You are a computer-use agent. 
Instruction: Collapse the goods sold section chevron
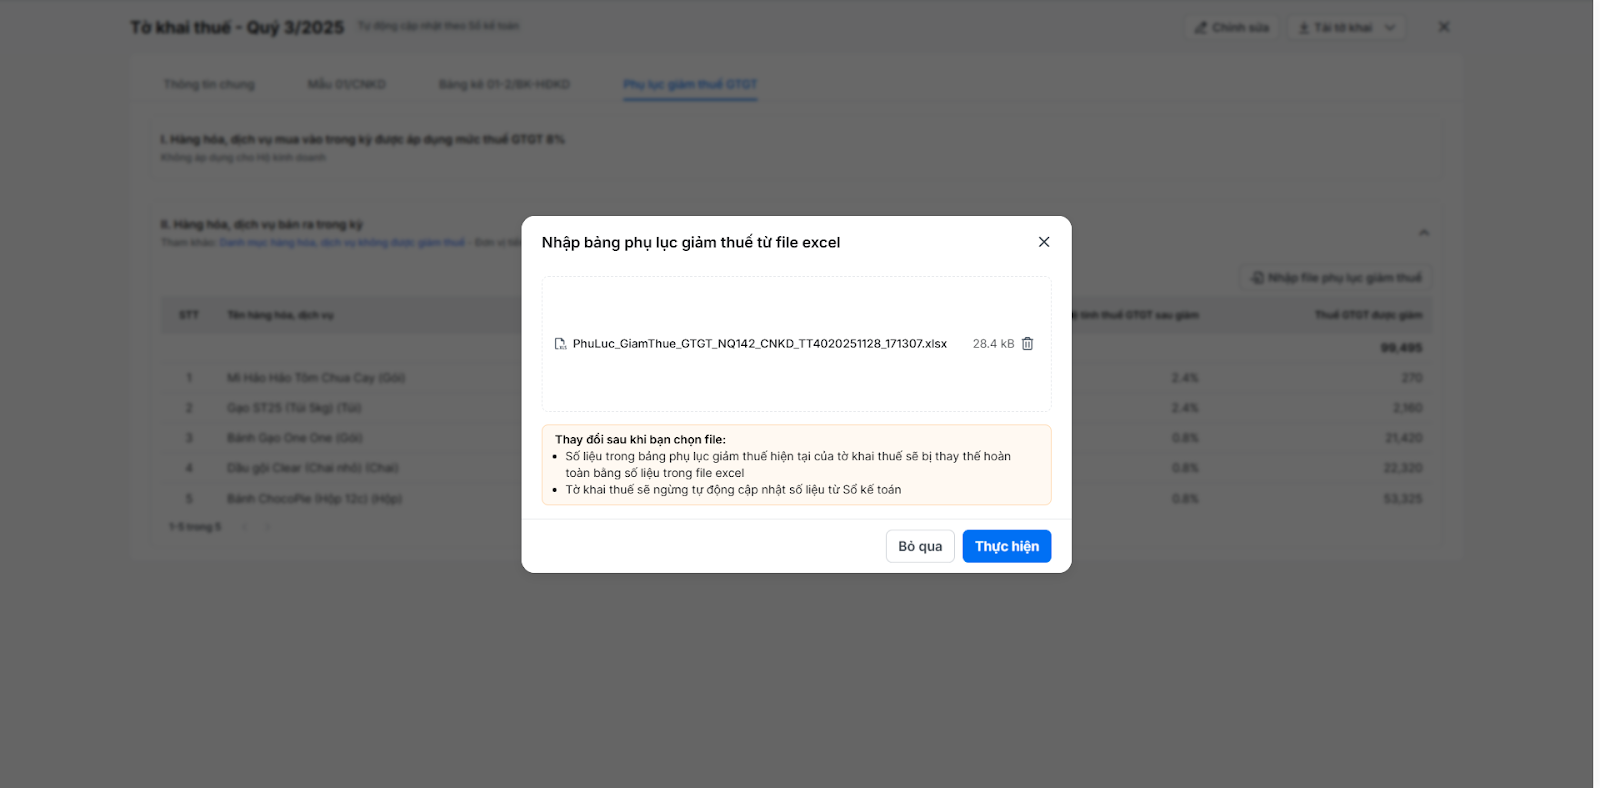pyautogui.click(x=1423, y=233)
